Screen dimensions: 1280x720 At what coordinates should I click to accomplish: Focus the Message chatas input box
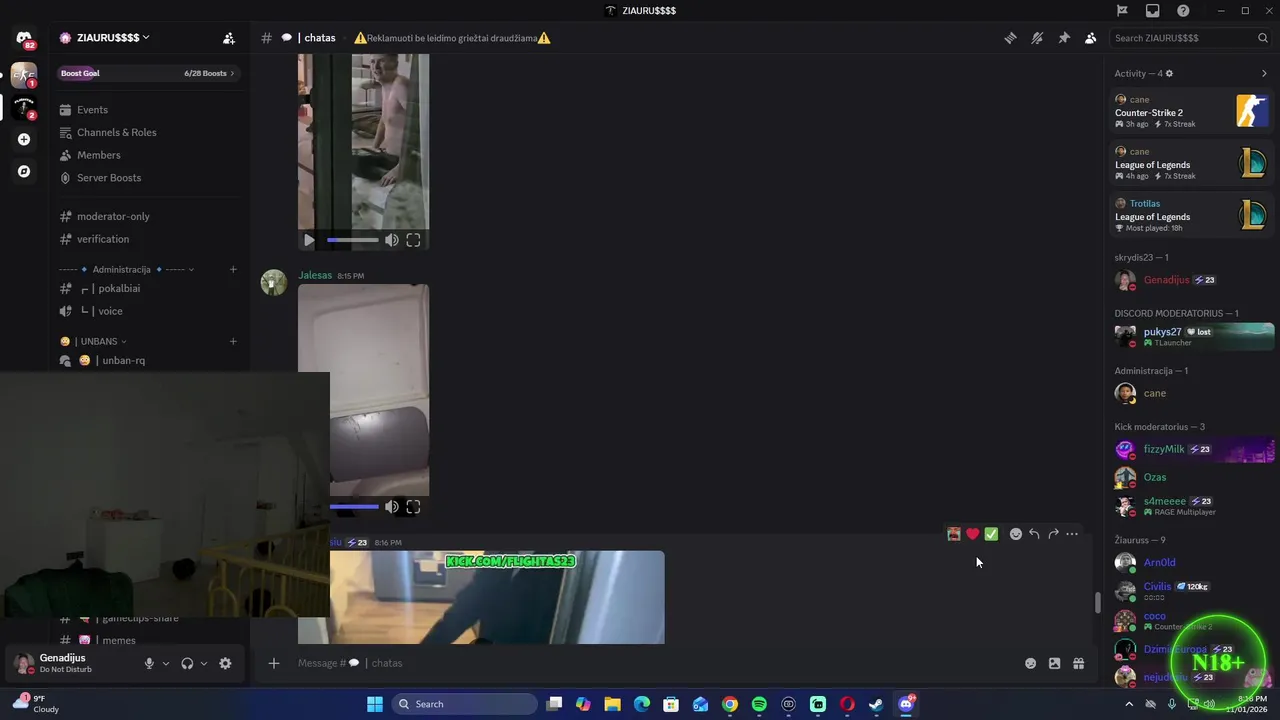[655, 663]
